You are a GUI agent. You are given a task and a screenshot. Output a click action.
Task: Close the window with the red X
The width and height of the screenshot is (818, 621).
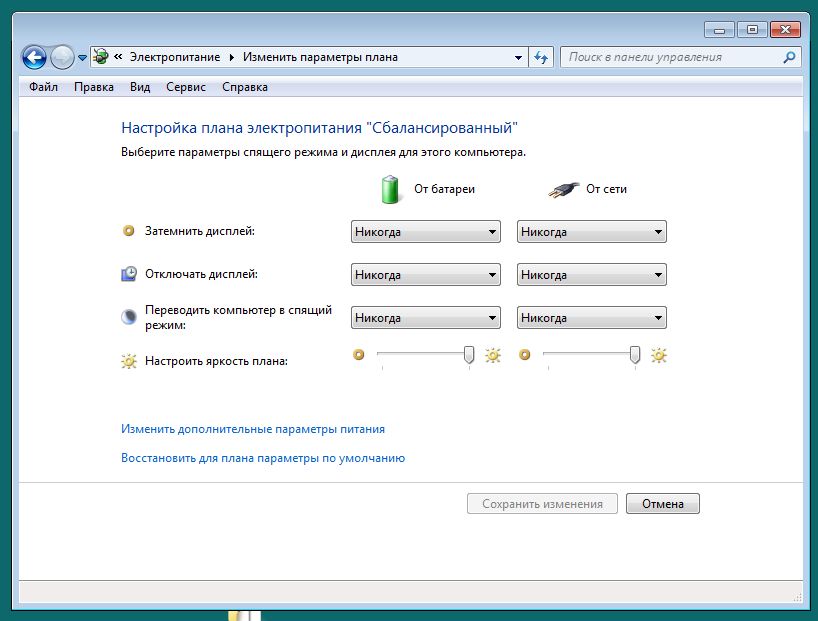785,30
